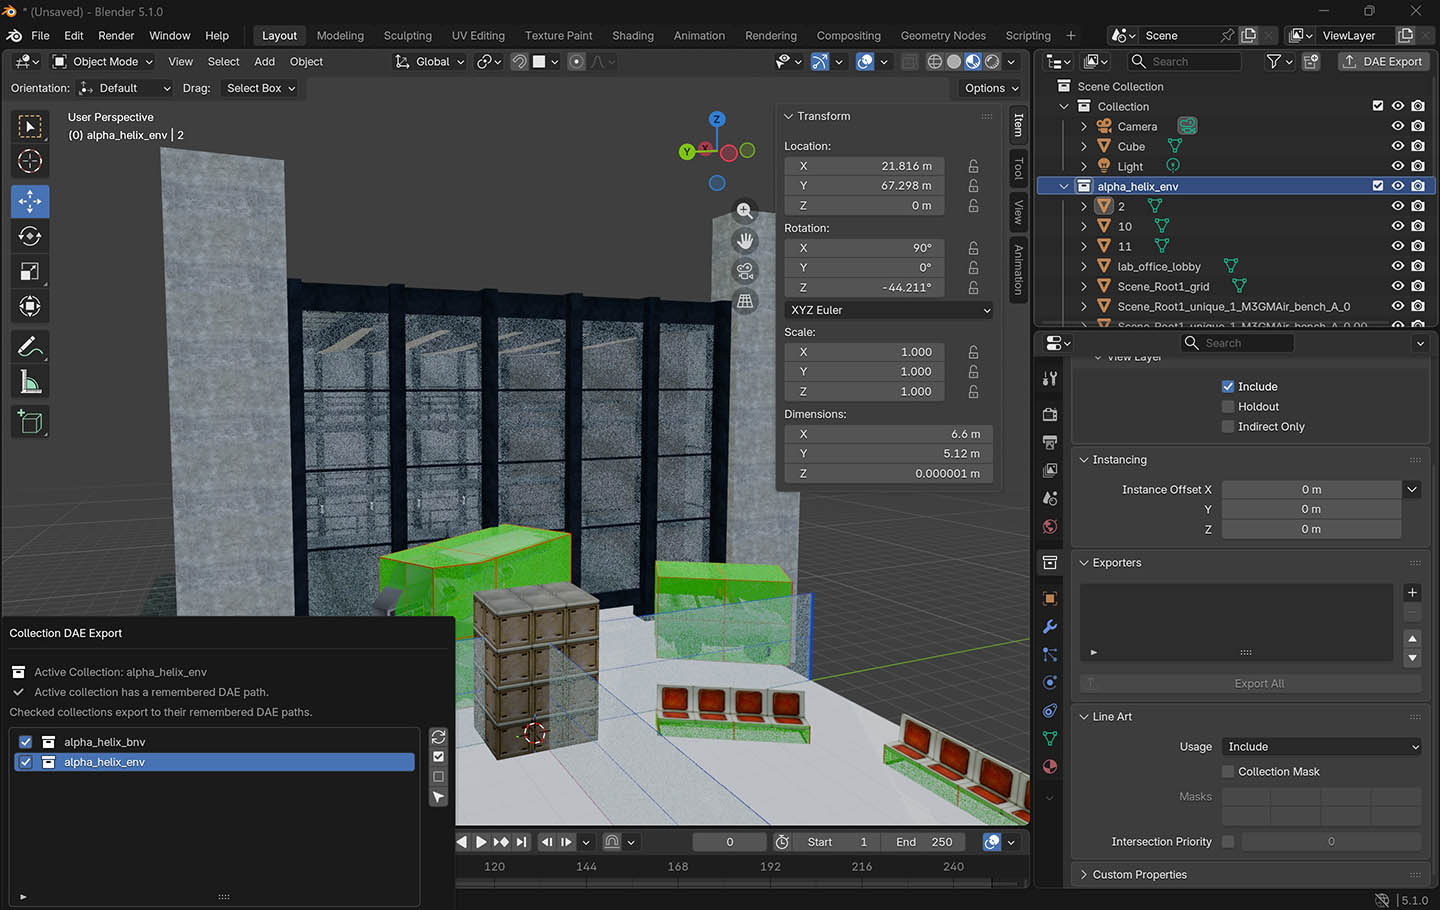Image resolution: width=1440 pixels, height=910 pixels.
Task: Click the DAE Export button
Action: tap(1382, 62)
